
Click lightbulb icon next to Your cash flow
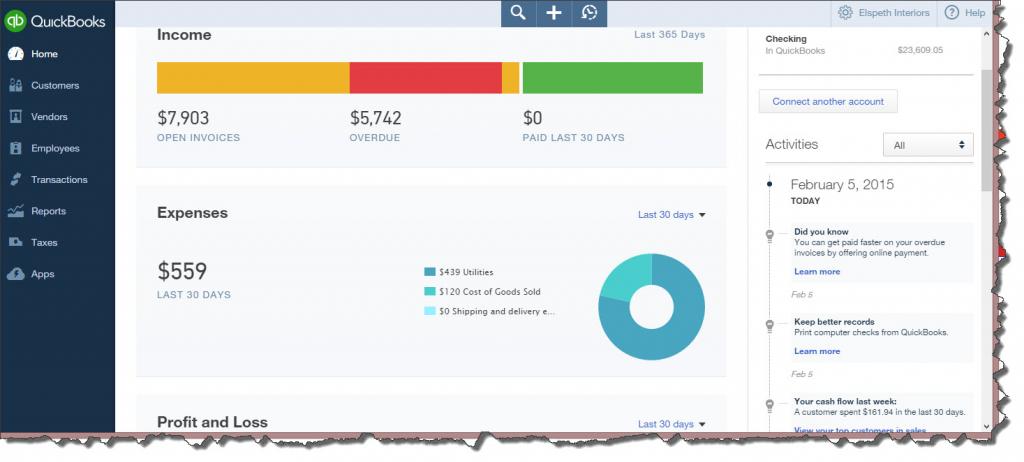[770, 405]
